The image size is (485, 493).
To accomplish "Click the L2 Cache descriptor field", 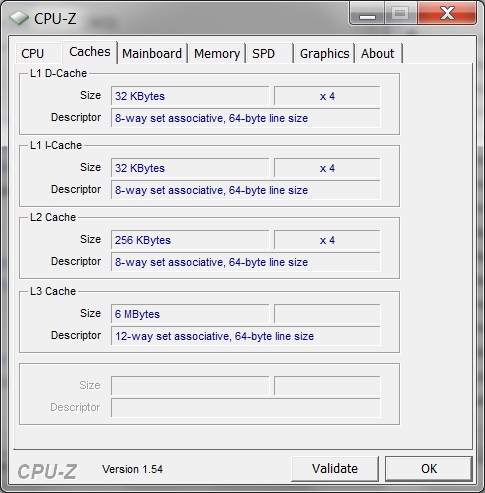I will [x=246, y=262].
